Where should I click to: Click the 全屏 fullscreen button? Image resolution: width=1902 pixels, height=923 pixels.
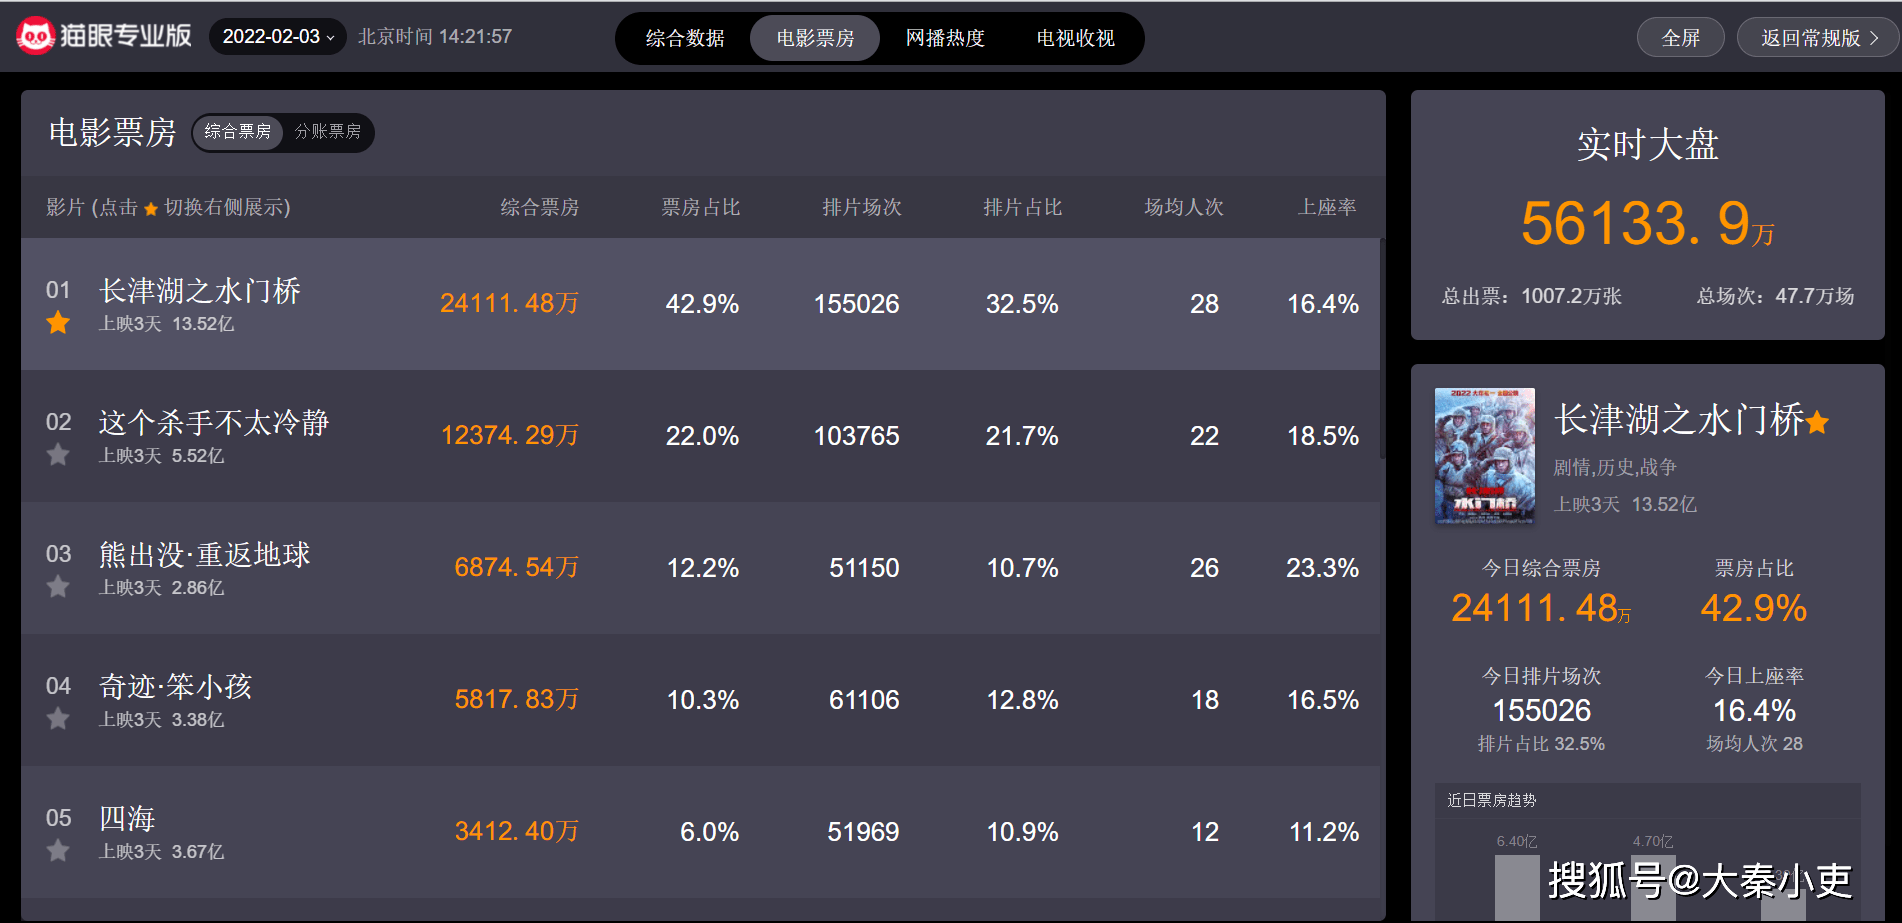pos(1680,38)
